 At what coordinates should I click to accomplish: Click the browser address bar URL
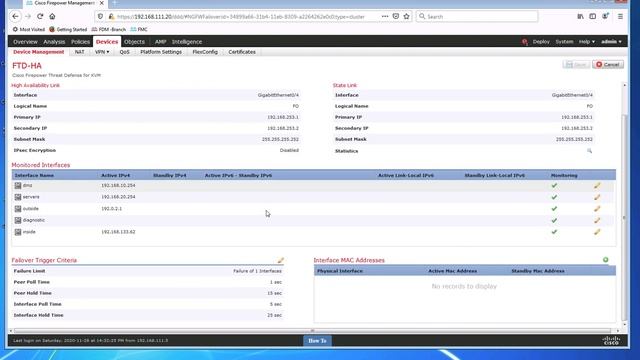pyautogui.click(x=241, y=17)
